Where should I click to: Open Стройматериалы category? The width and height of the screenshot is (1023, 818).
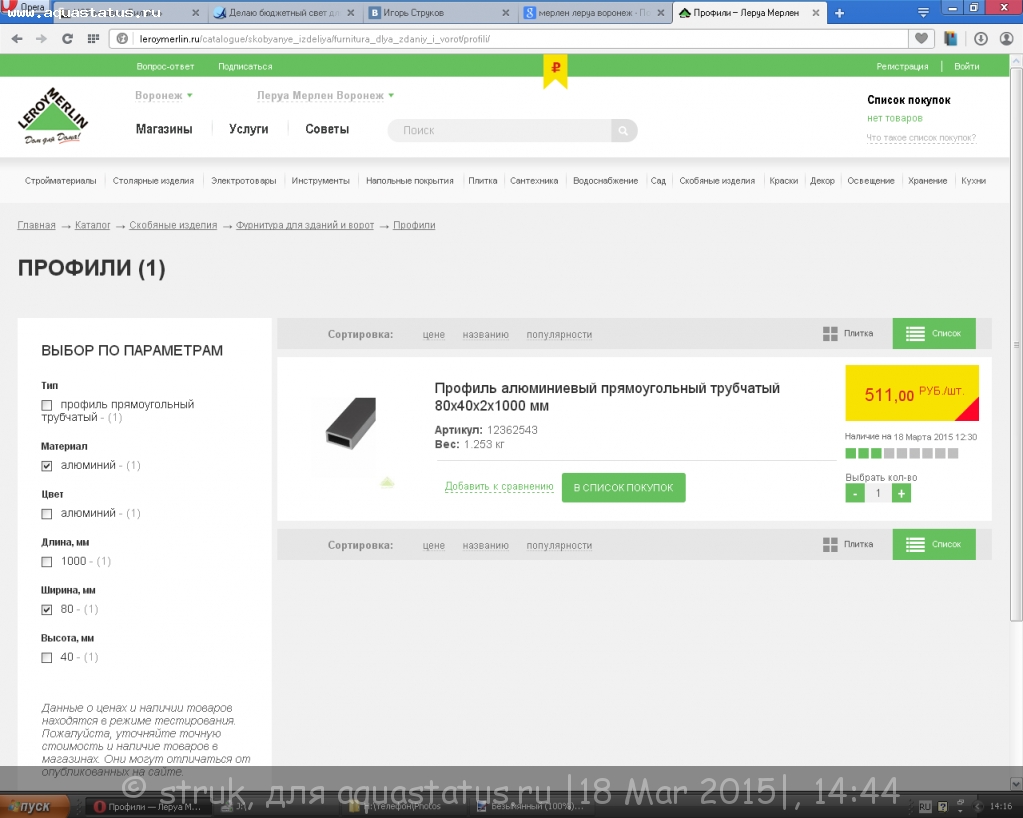coord(61,181)
